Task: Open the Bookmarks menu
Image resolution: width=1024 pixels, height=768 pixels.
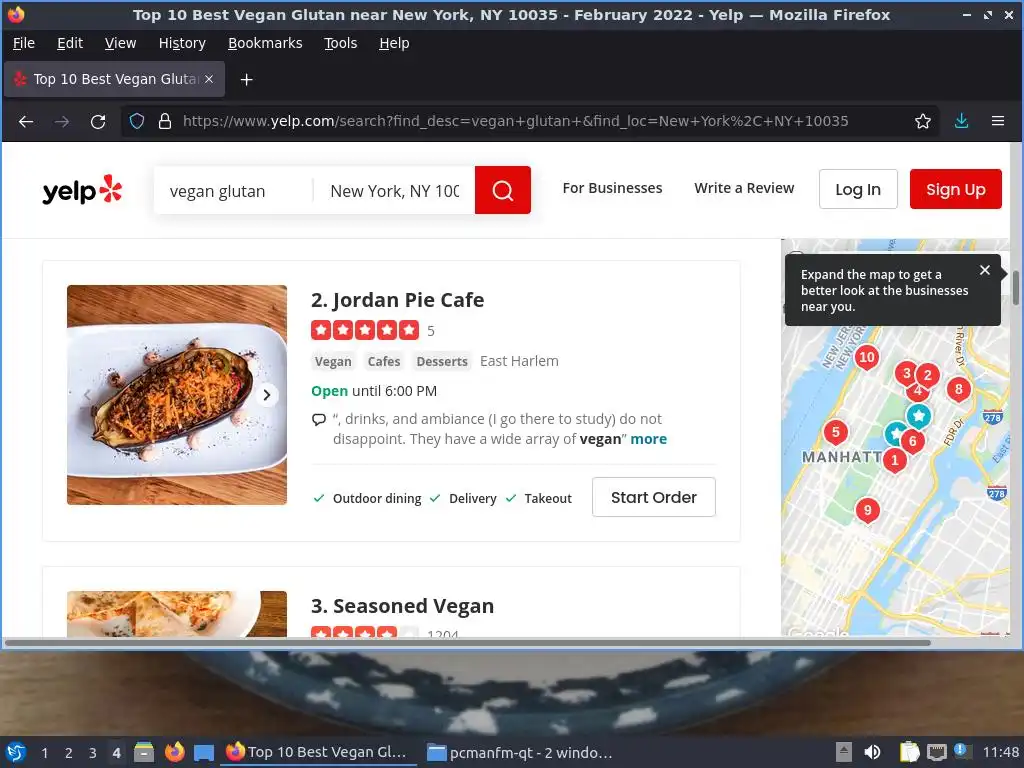Action: [x=265, y=43]
